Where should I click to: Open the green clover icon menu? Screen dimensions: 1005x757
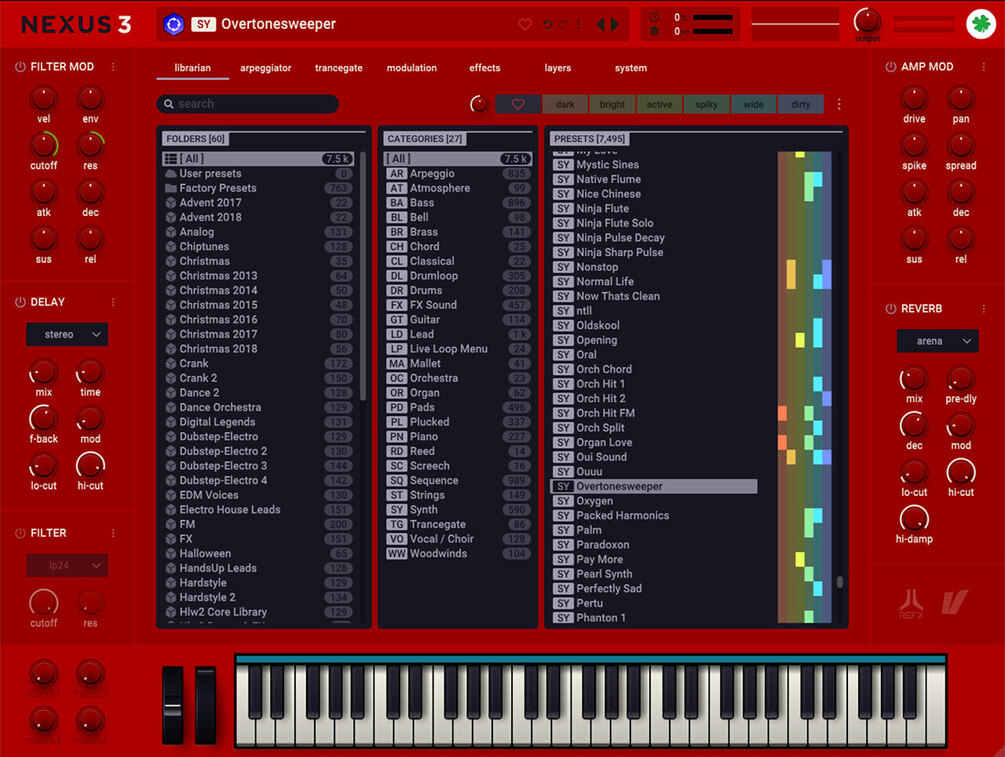point(981,24)
